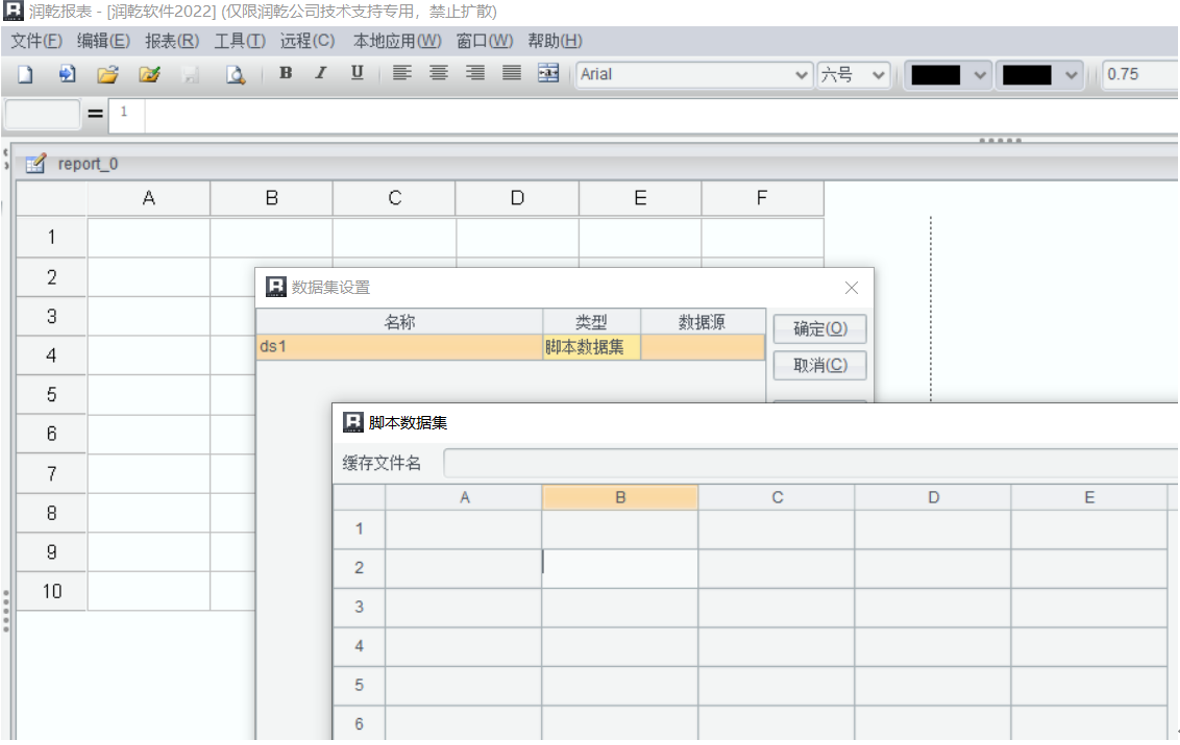Click the 数据源 column header
Image resolution: width=1180 pixels, height=745 pixels.
coord(702,322)
